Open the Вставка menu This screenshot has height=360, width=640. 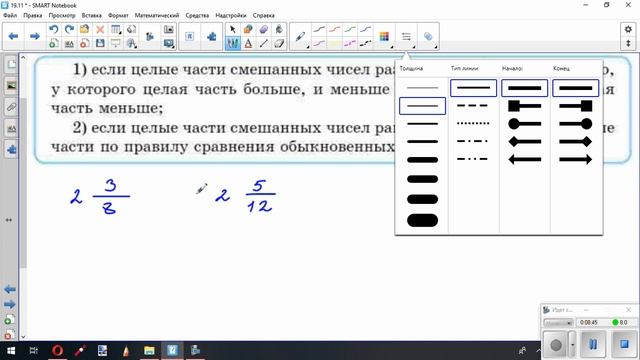pos(91,16)
